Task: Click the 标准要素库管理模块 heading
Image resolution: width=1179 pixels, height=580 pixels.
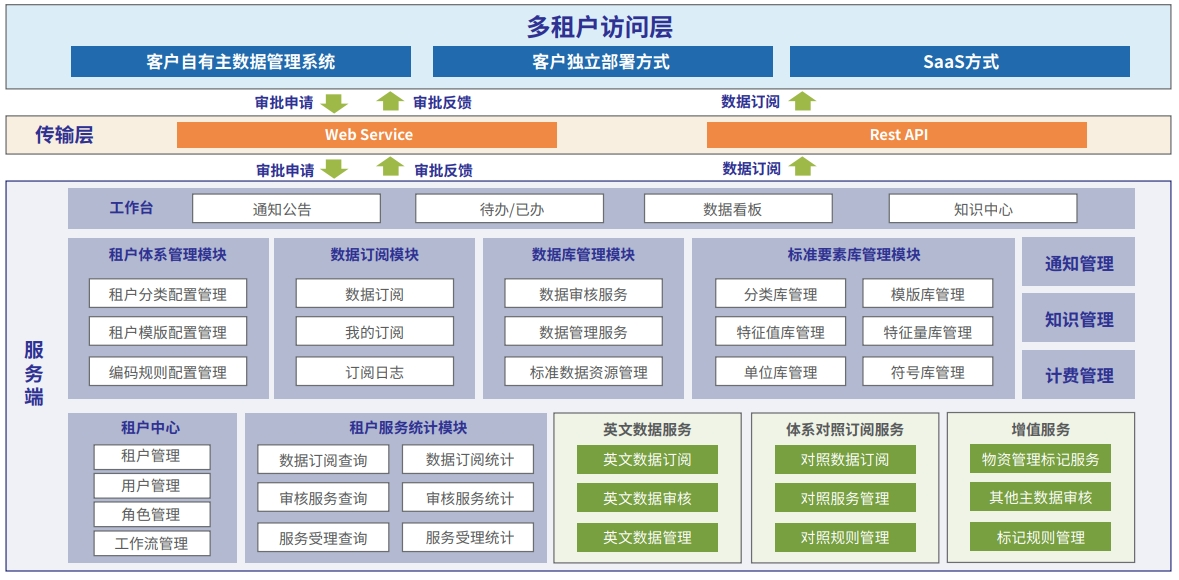Action: [853, 255]
